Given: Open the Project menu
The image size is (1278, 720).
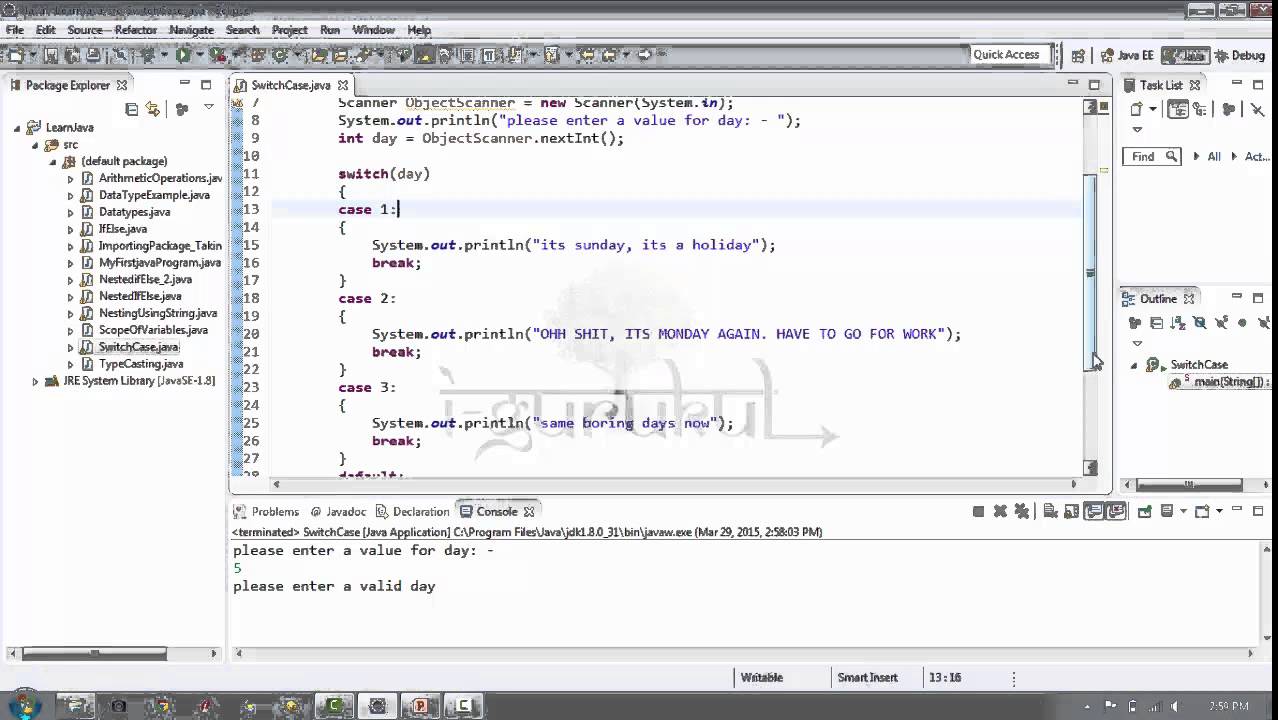Looking at the screenshot, I should click(290, 30).
